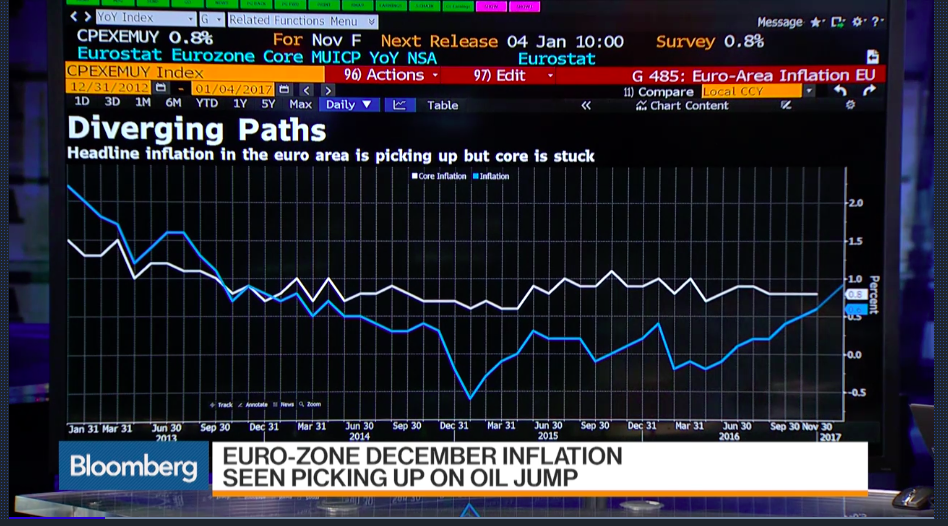Click the 01/04/2017 end date field

pos(233,89)
